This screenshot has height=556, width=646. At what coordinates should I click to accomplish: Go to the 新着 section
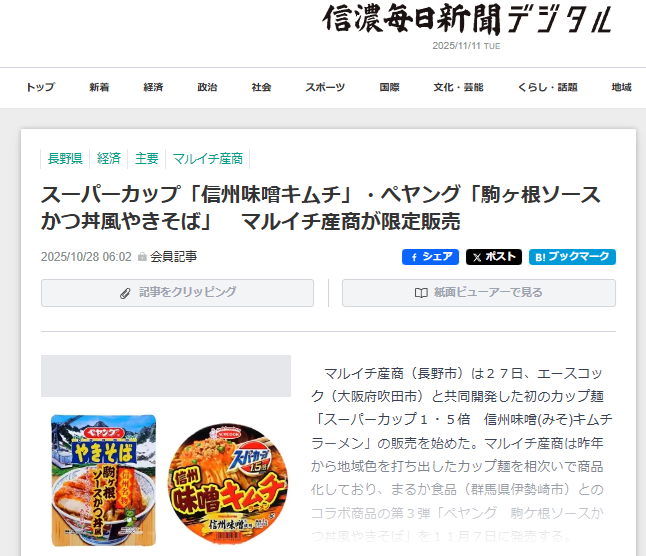(x=99, y=87)
